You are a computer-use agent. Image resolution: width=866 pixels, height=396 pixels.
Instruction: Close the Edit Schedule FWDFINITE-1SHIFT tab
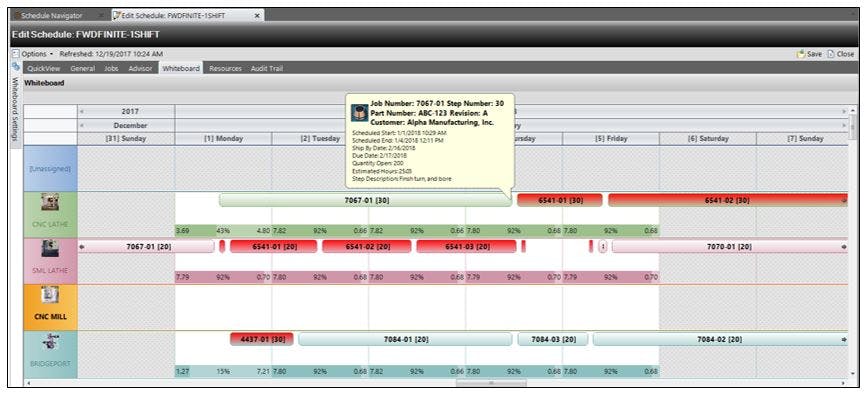pos(257,16)
